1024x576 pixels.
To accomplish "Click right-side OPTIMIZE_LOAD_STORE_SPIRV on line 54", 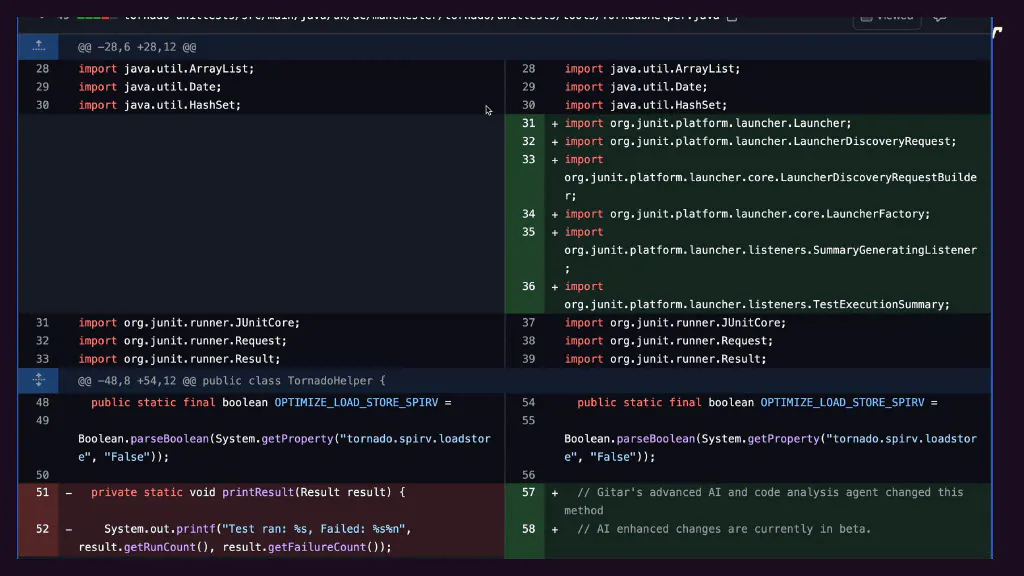I will [x=842, y=402].
